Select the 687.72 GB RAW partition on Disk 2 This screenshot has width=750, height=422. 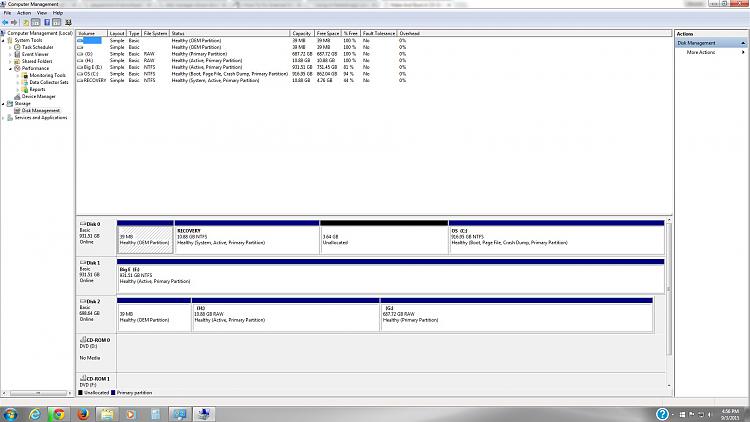(x=517, y=315)
